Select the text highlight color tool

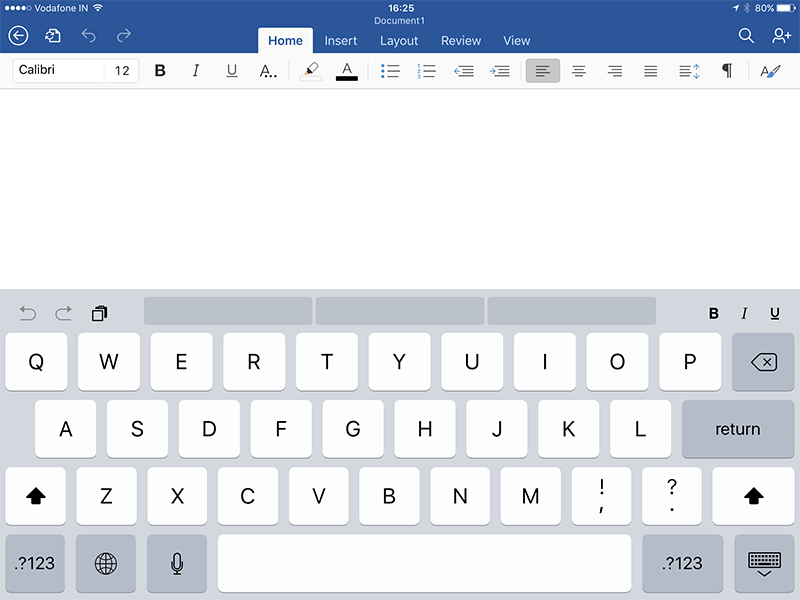point(311,70)
